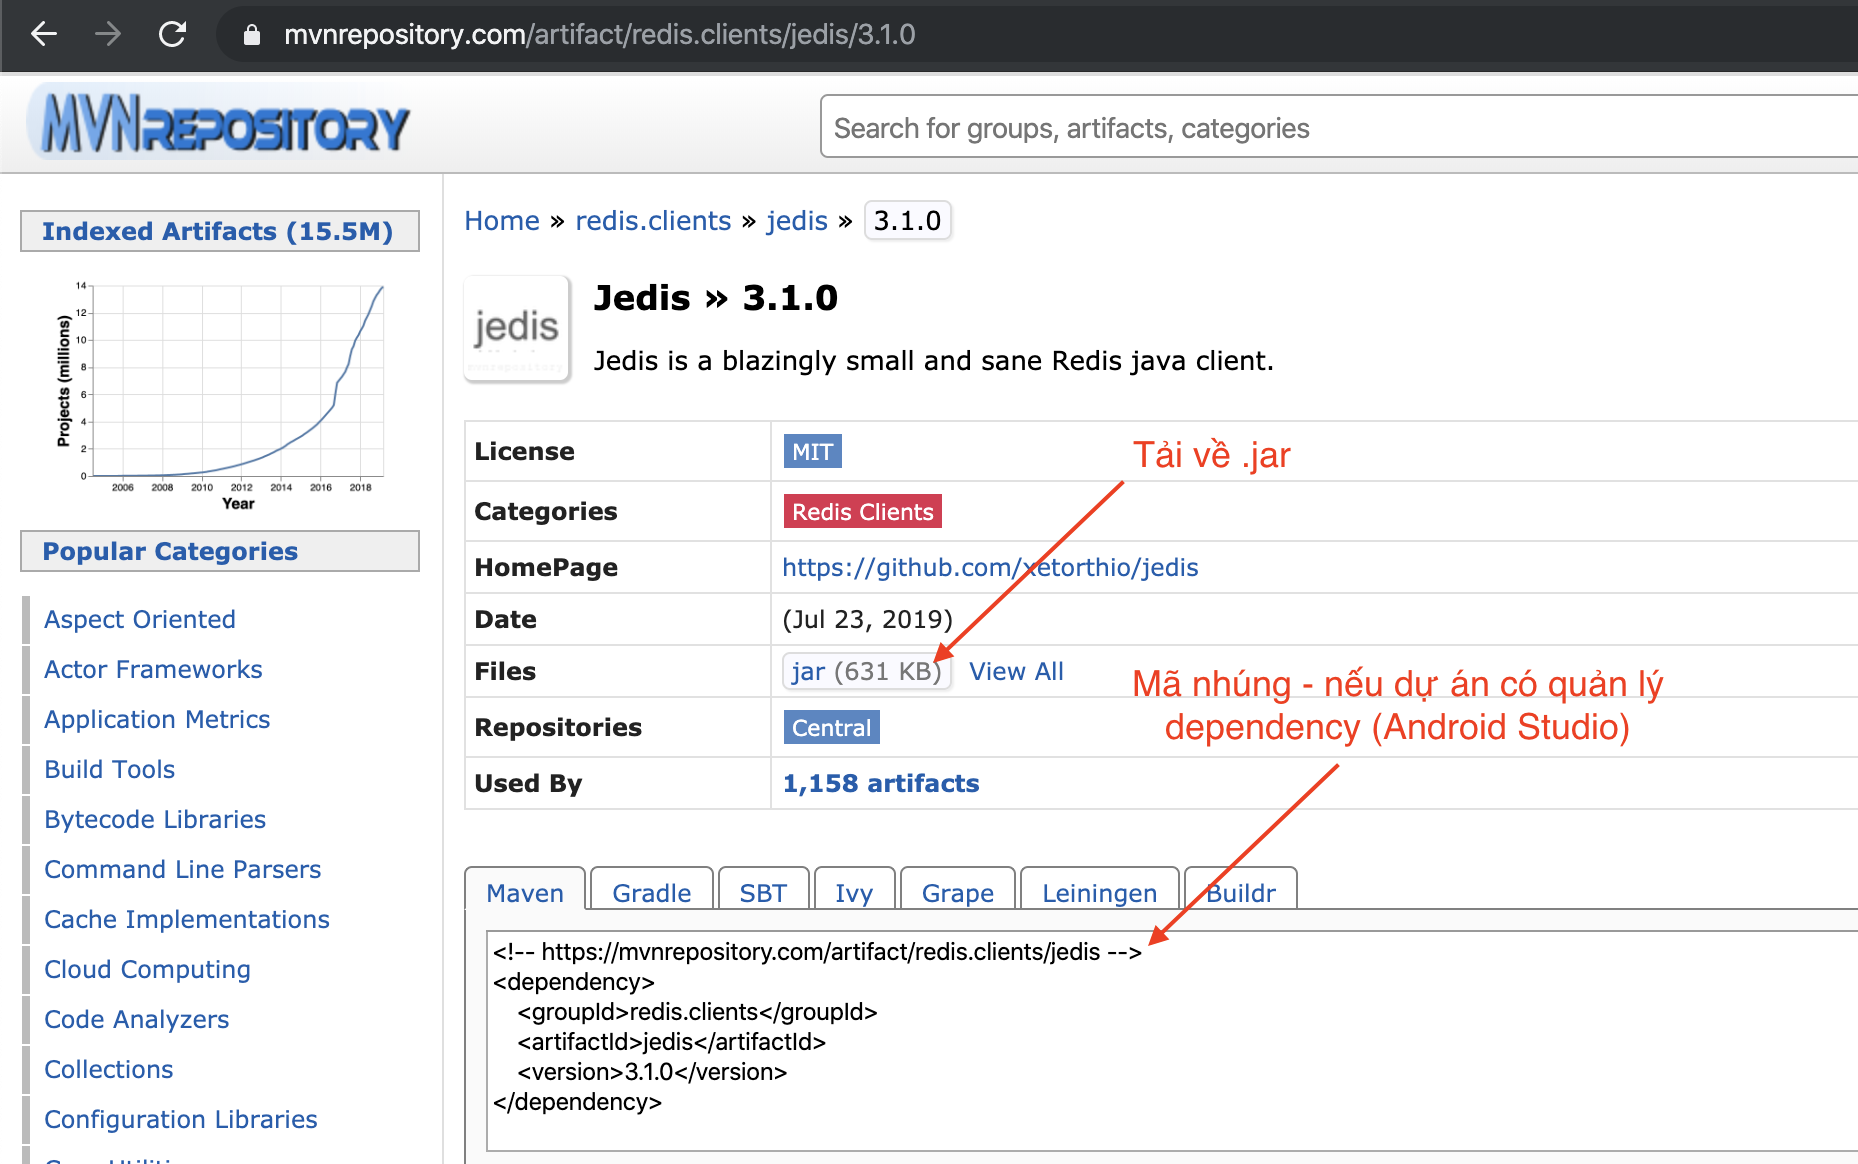Click the Jedis » 3.1.0 page title
The width and height of the screenshot is (1858, 1164).
click(x=716, y=298)
